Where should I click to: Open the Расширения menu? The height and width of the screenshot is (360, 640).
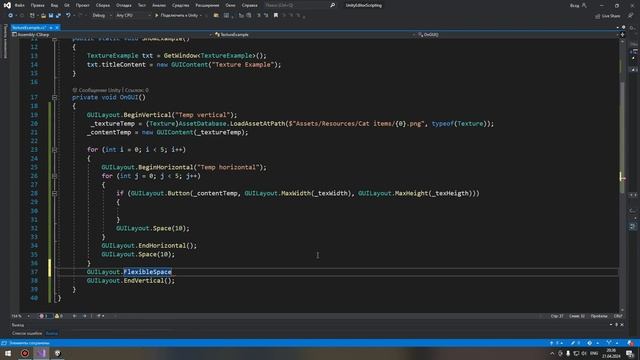point(207,5)
